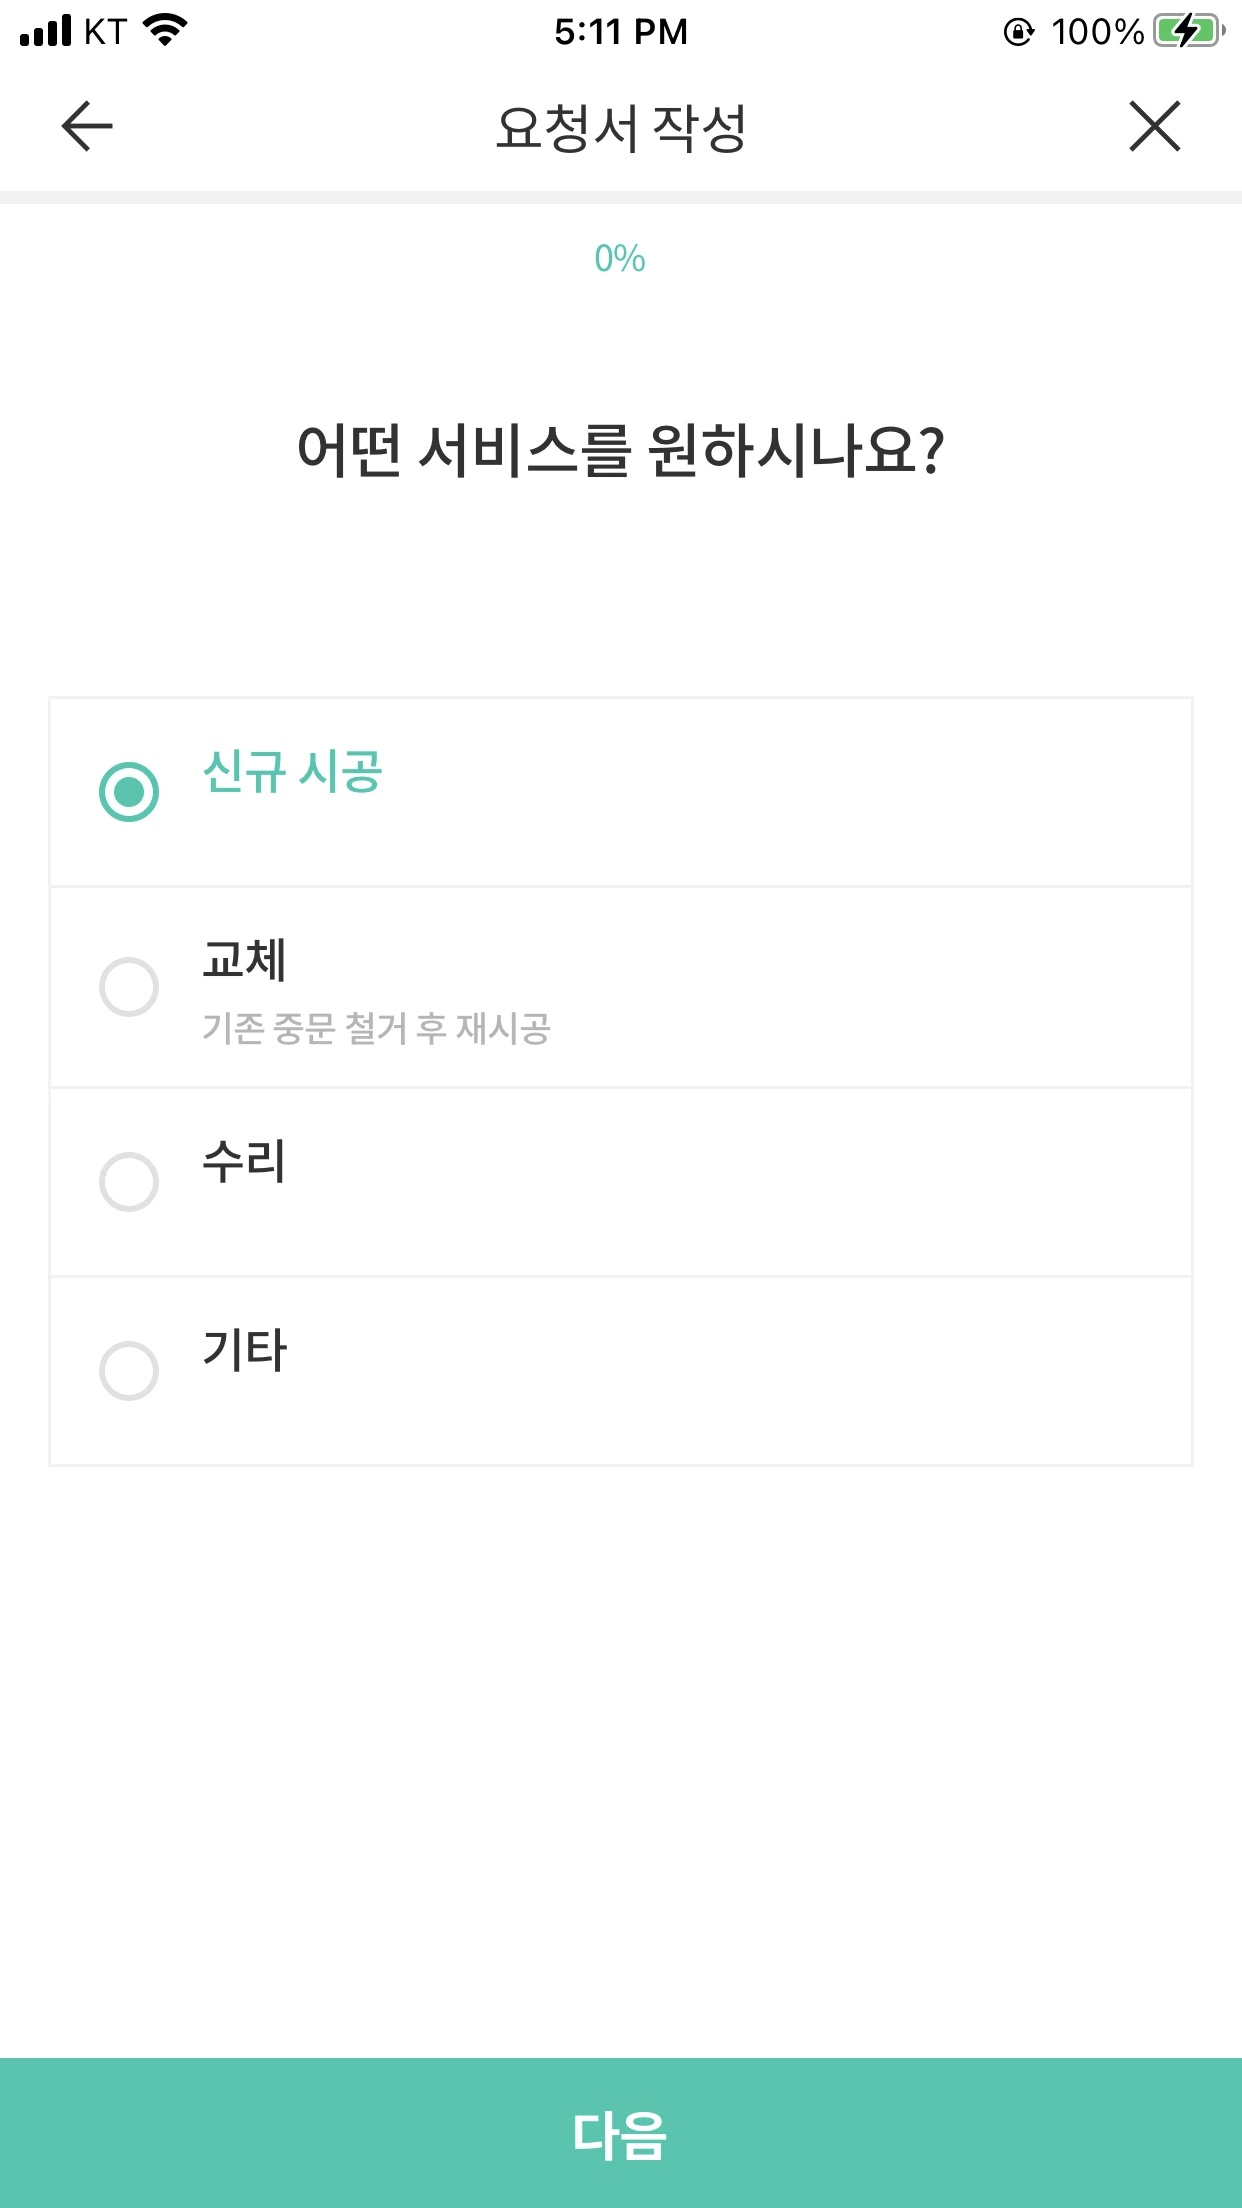Tap the 교체 option title text

[x=244, y=960]
